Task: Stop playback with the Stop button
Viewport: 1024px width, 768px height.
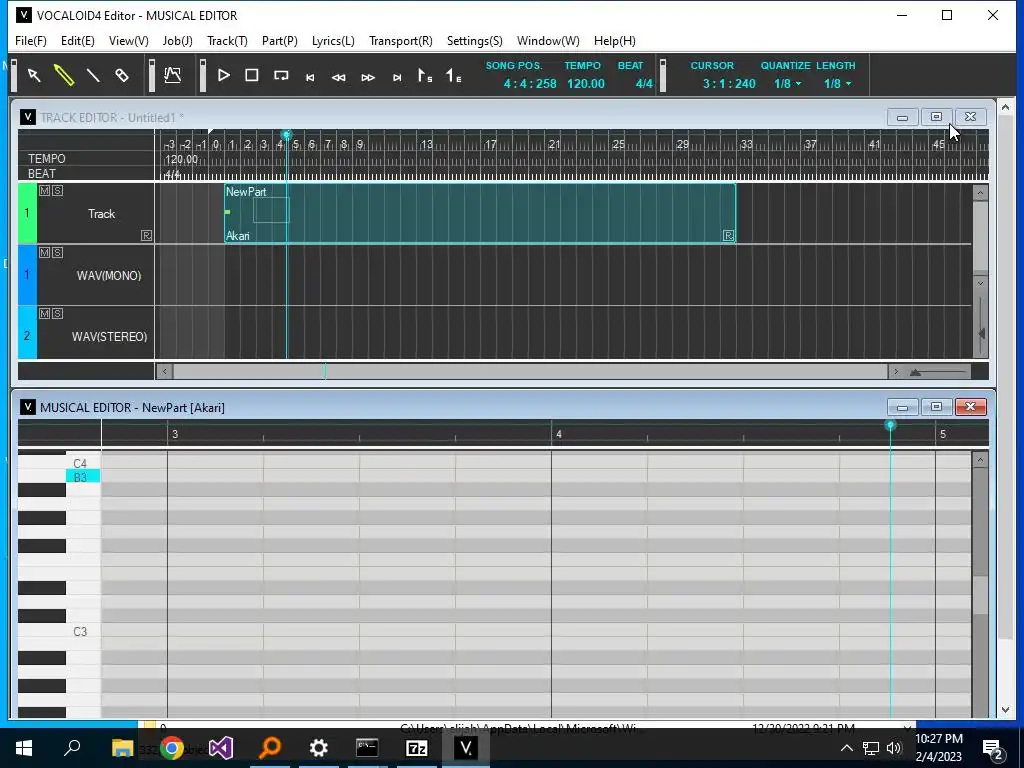Action: (251, 75)
